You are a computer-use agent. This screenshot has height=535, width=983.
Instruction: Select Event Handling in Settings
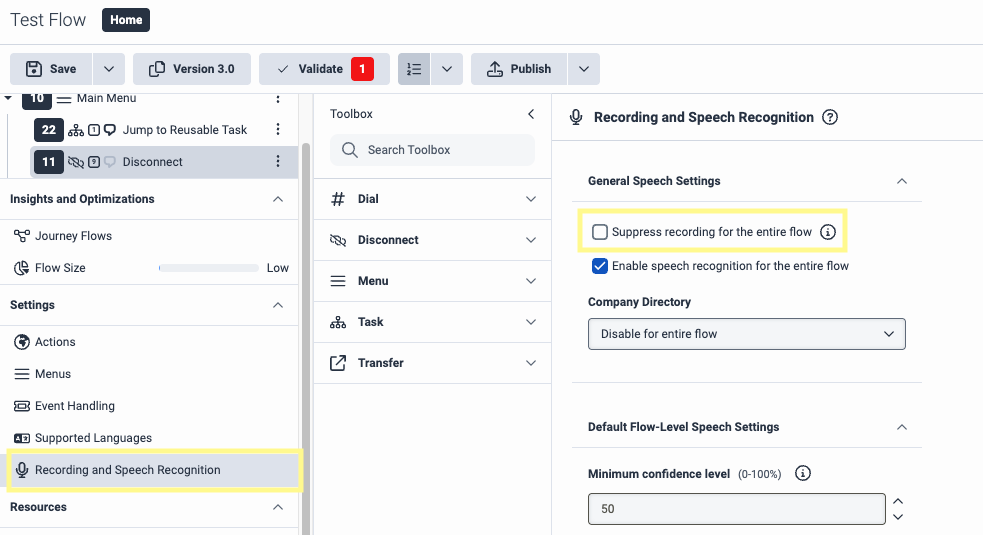pyautogui.click(x=75, y=406)
